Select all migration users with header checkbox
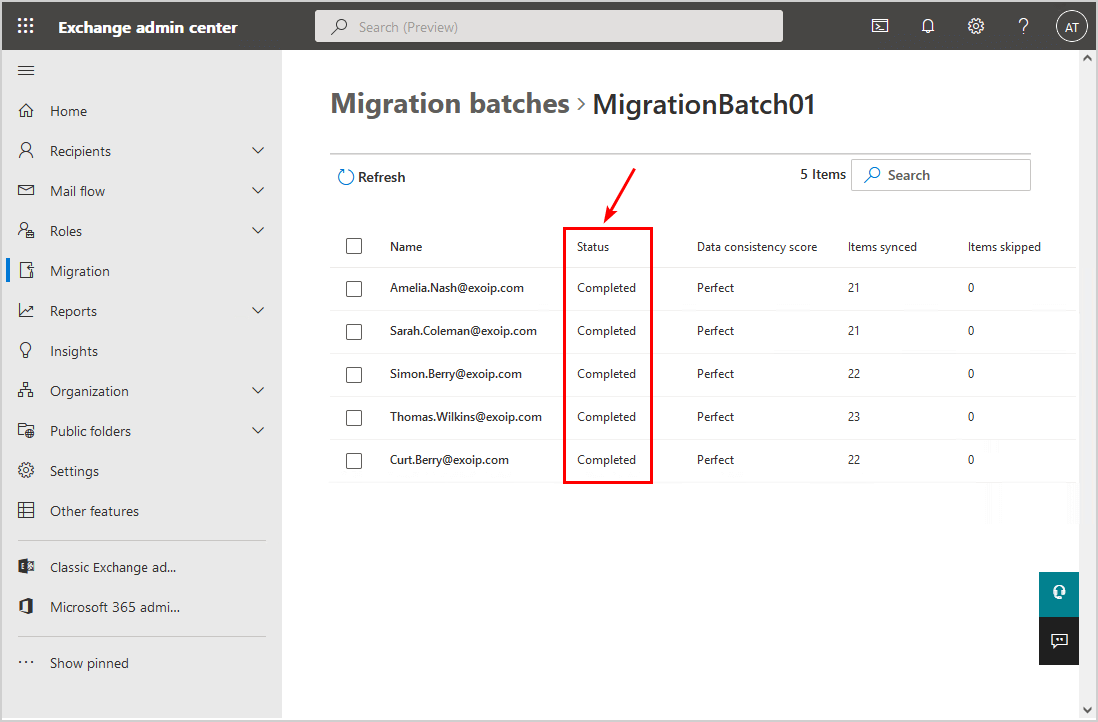Viewport: 1098px width, 722px height. coord(354,245)
